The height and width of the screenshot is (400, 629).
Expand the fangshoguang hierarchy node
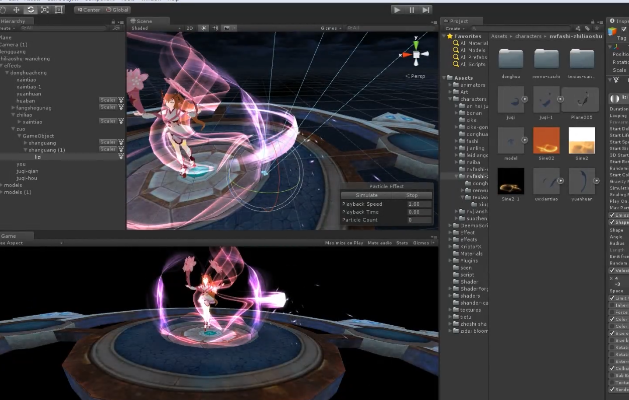pos(13,108)
